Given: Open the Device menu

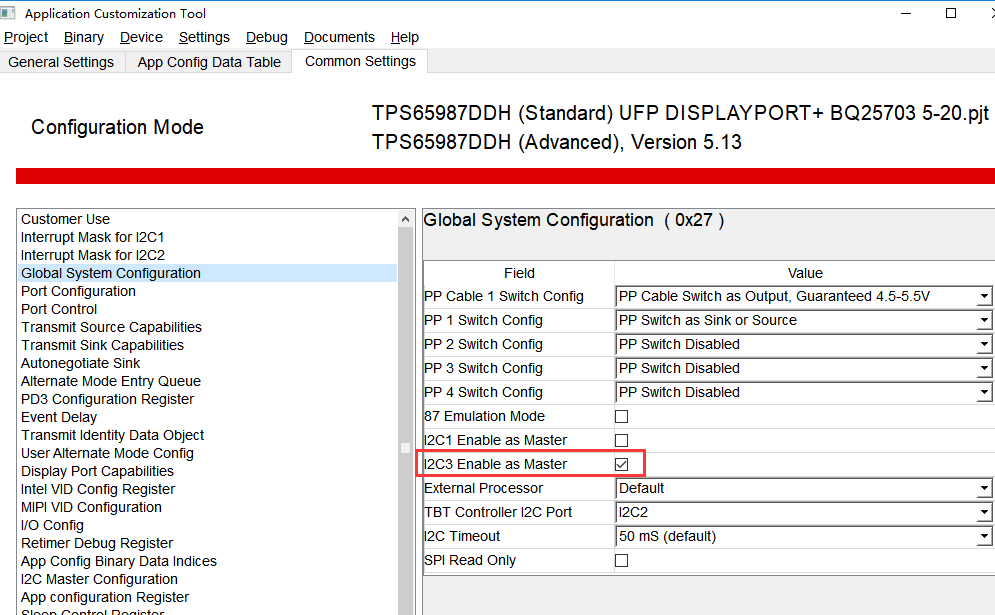Looking at the screenshot, I should coord(142,37).
